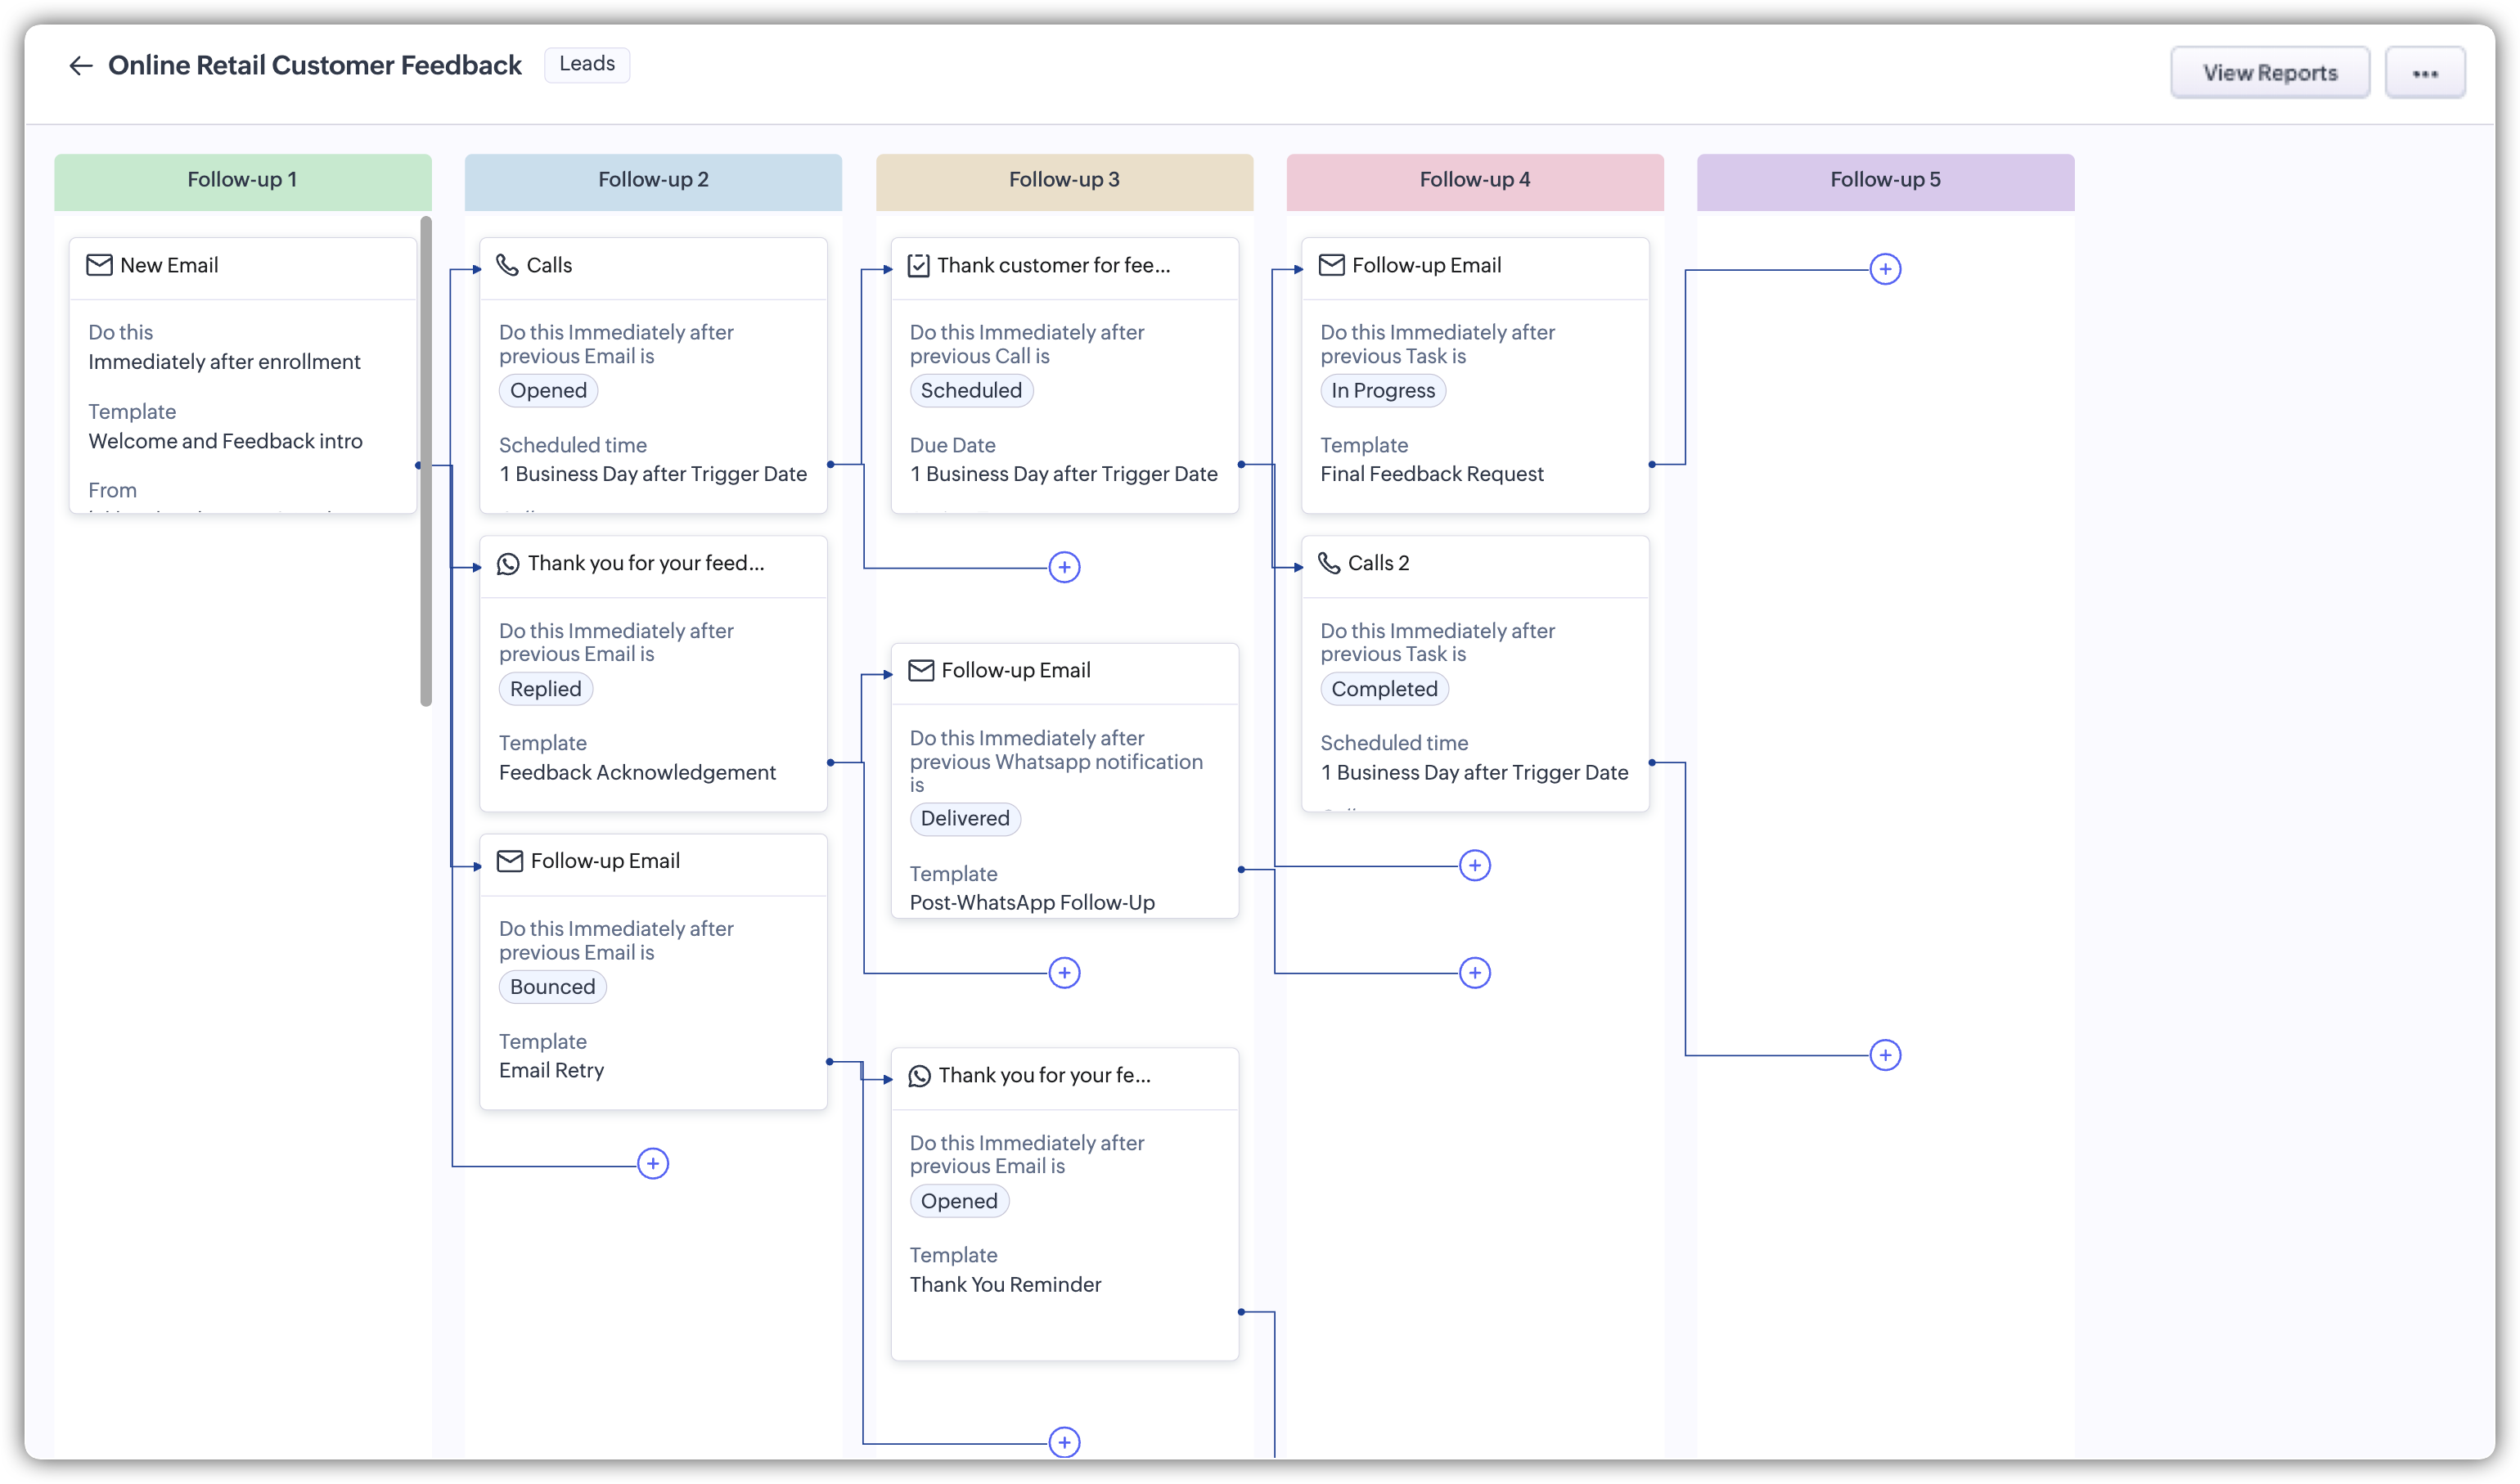Screen dimensions: 2520x1484
Task: Click View Reports button
Action: 2269,73
